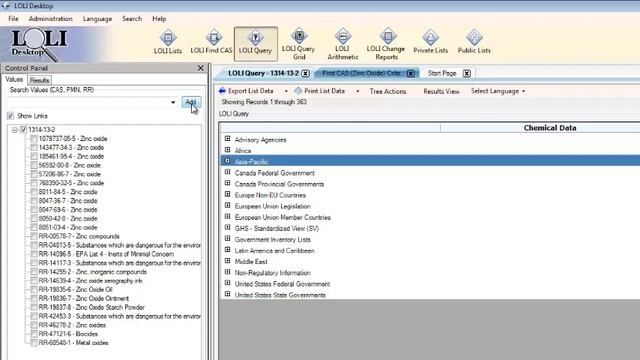
Task: Open the File menu
Action: (x=13, y=19)
